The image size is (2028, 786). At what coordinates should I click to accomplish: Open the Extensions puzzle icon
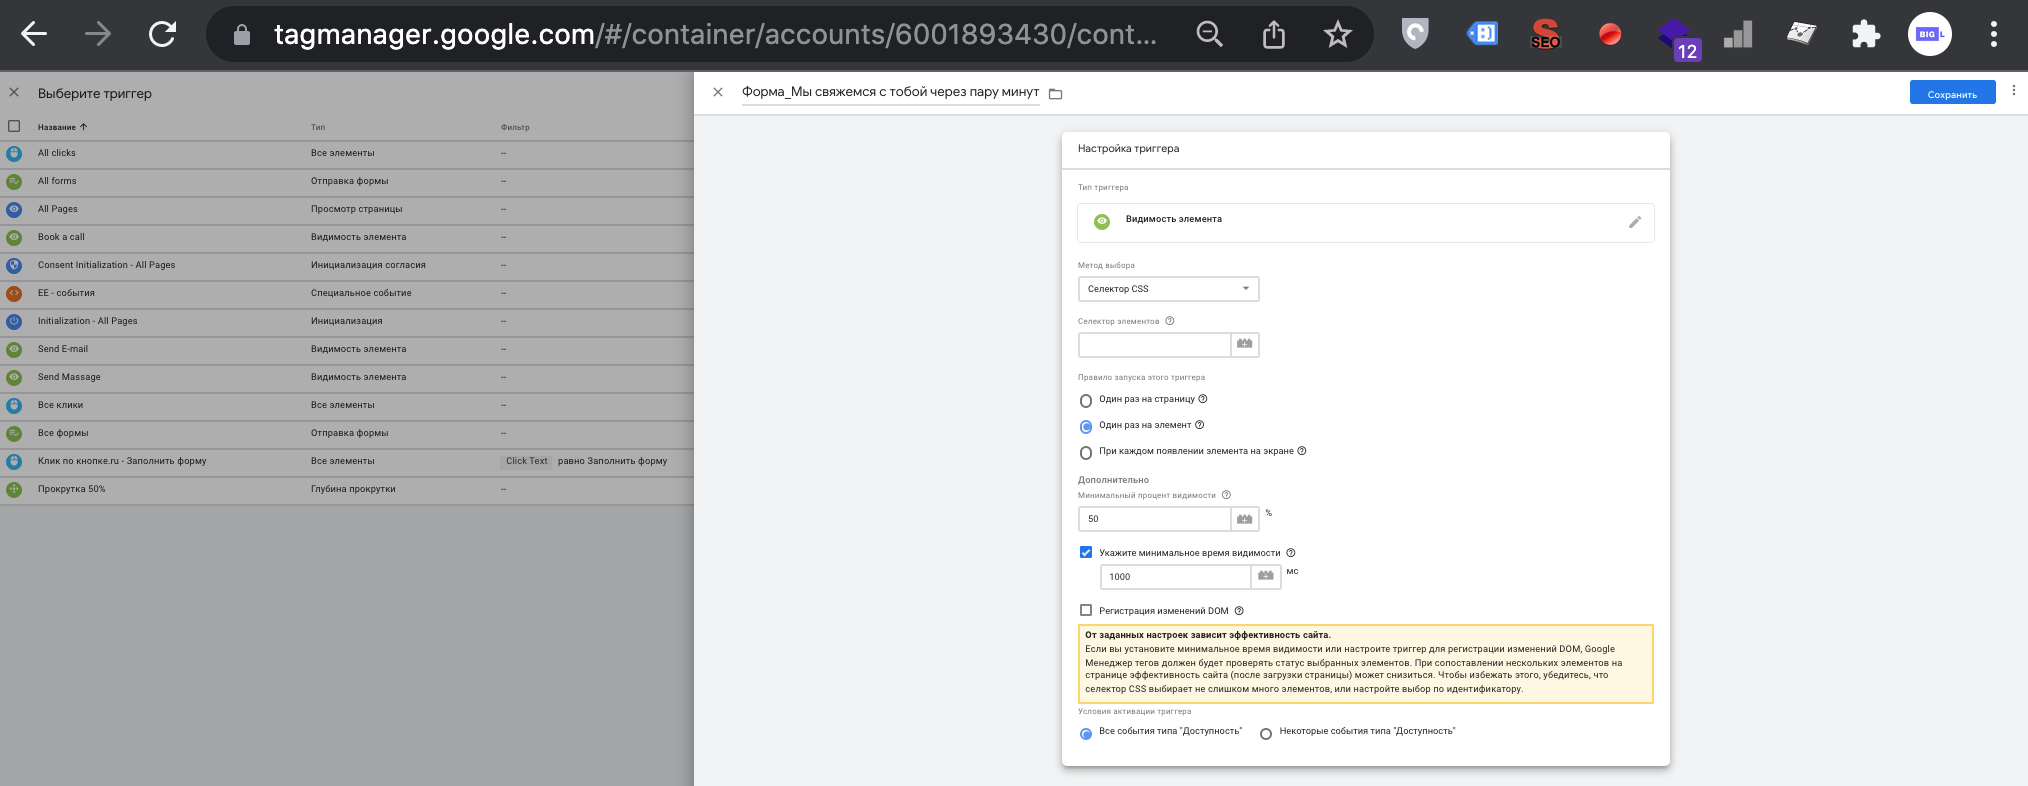(x=1865, y=35)
